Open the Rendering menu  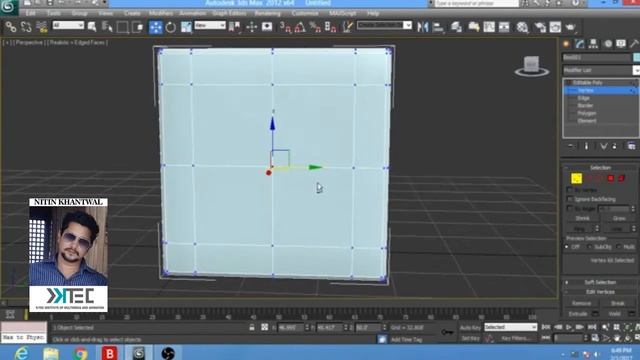[x=267, y=13]
